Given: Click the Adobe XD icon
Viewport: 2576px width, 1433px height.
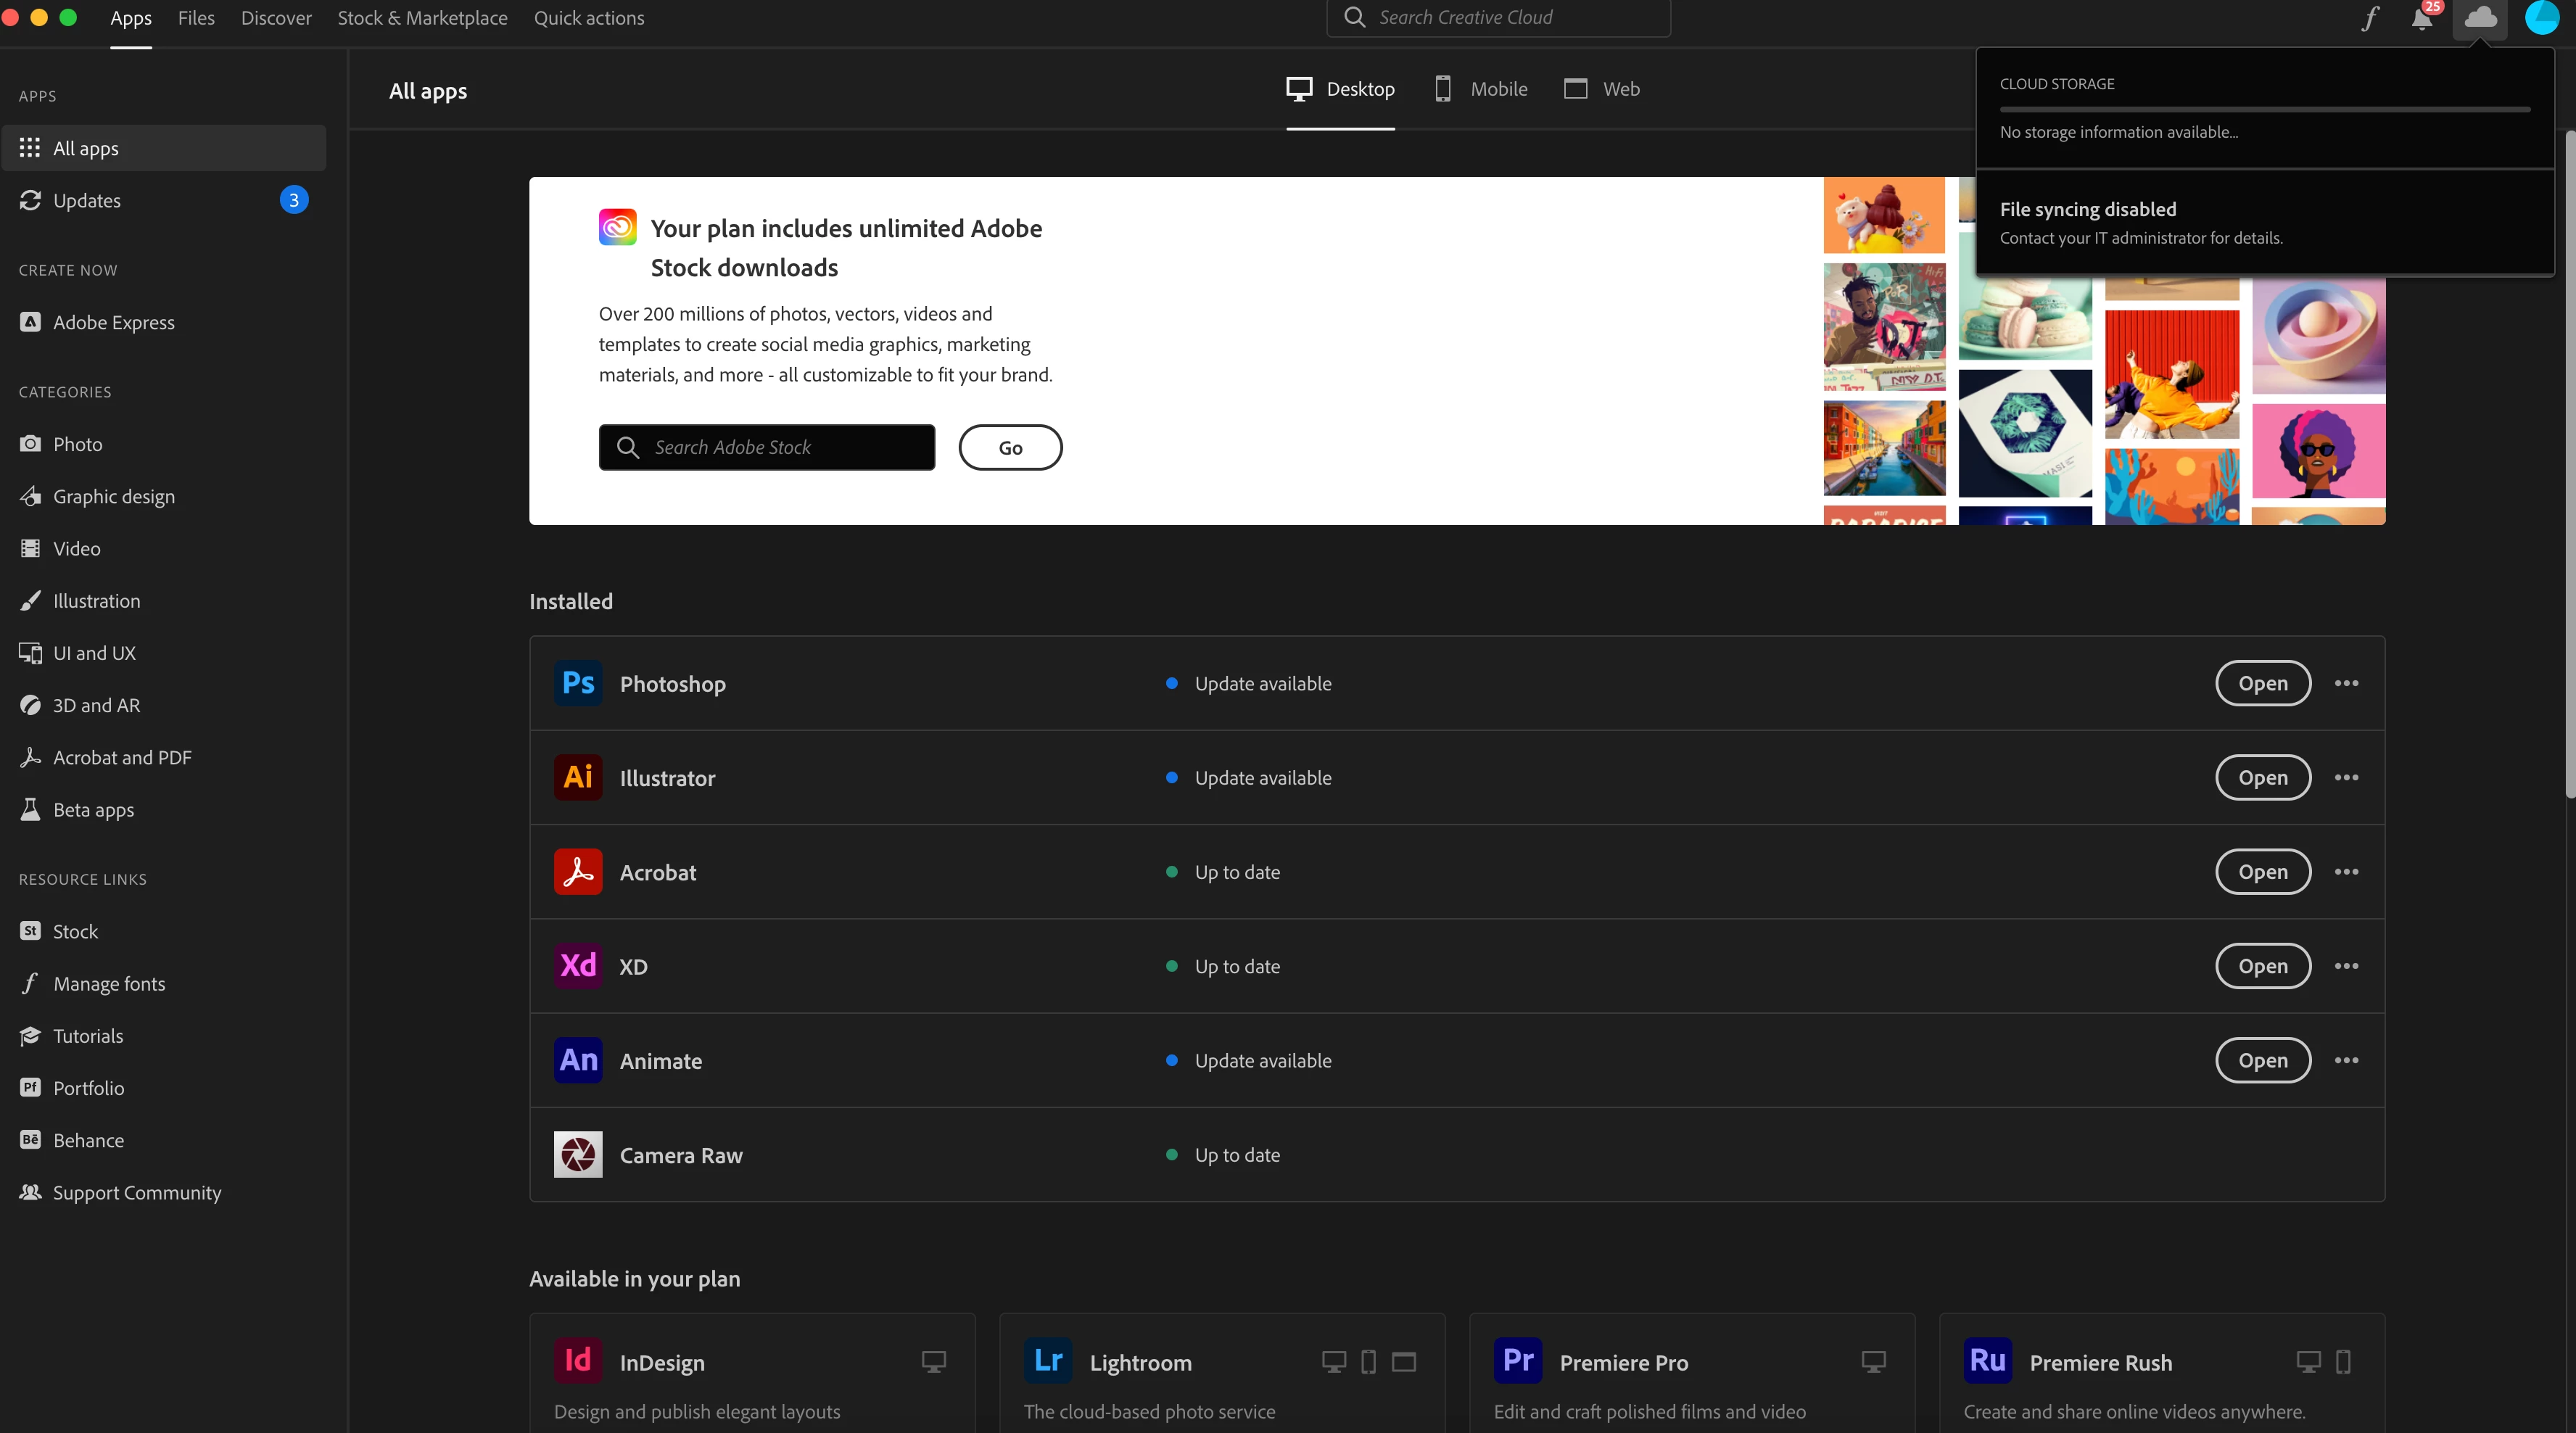Looking at the screenshot, I should click(578, 966).
